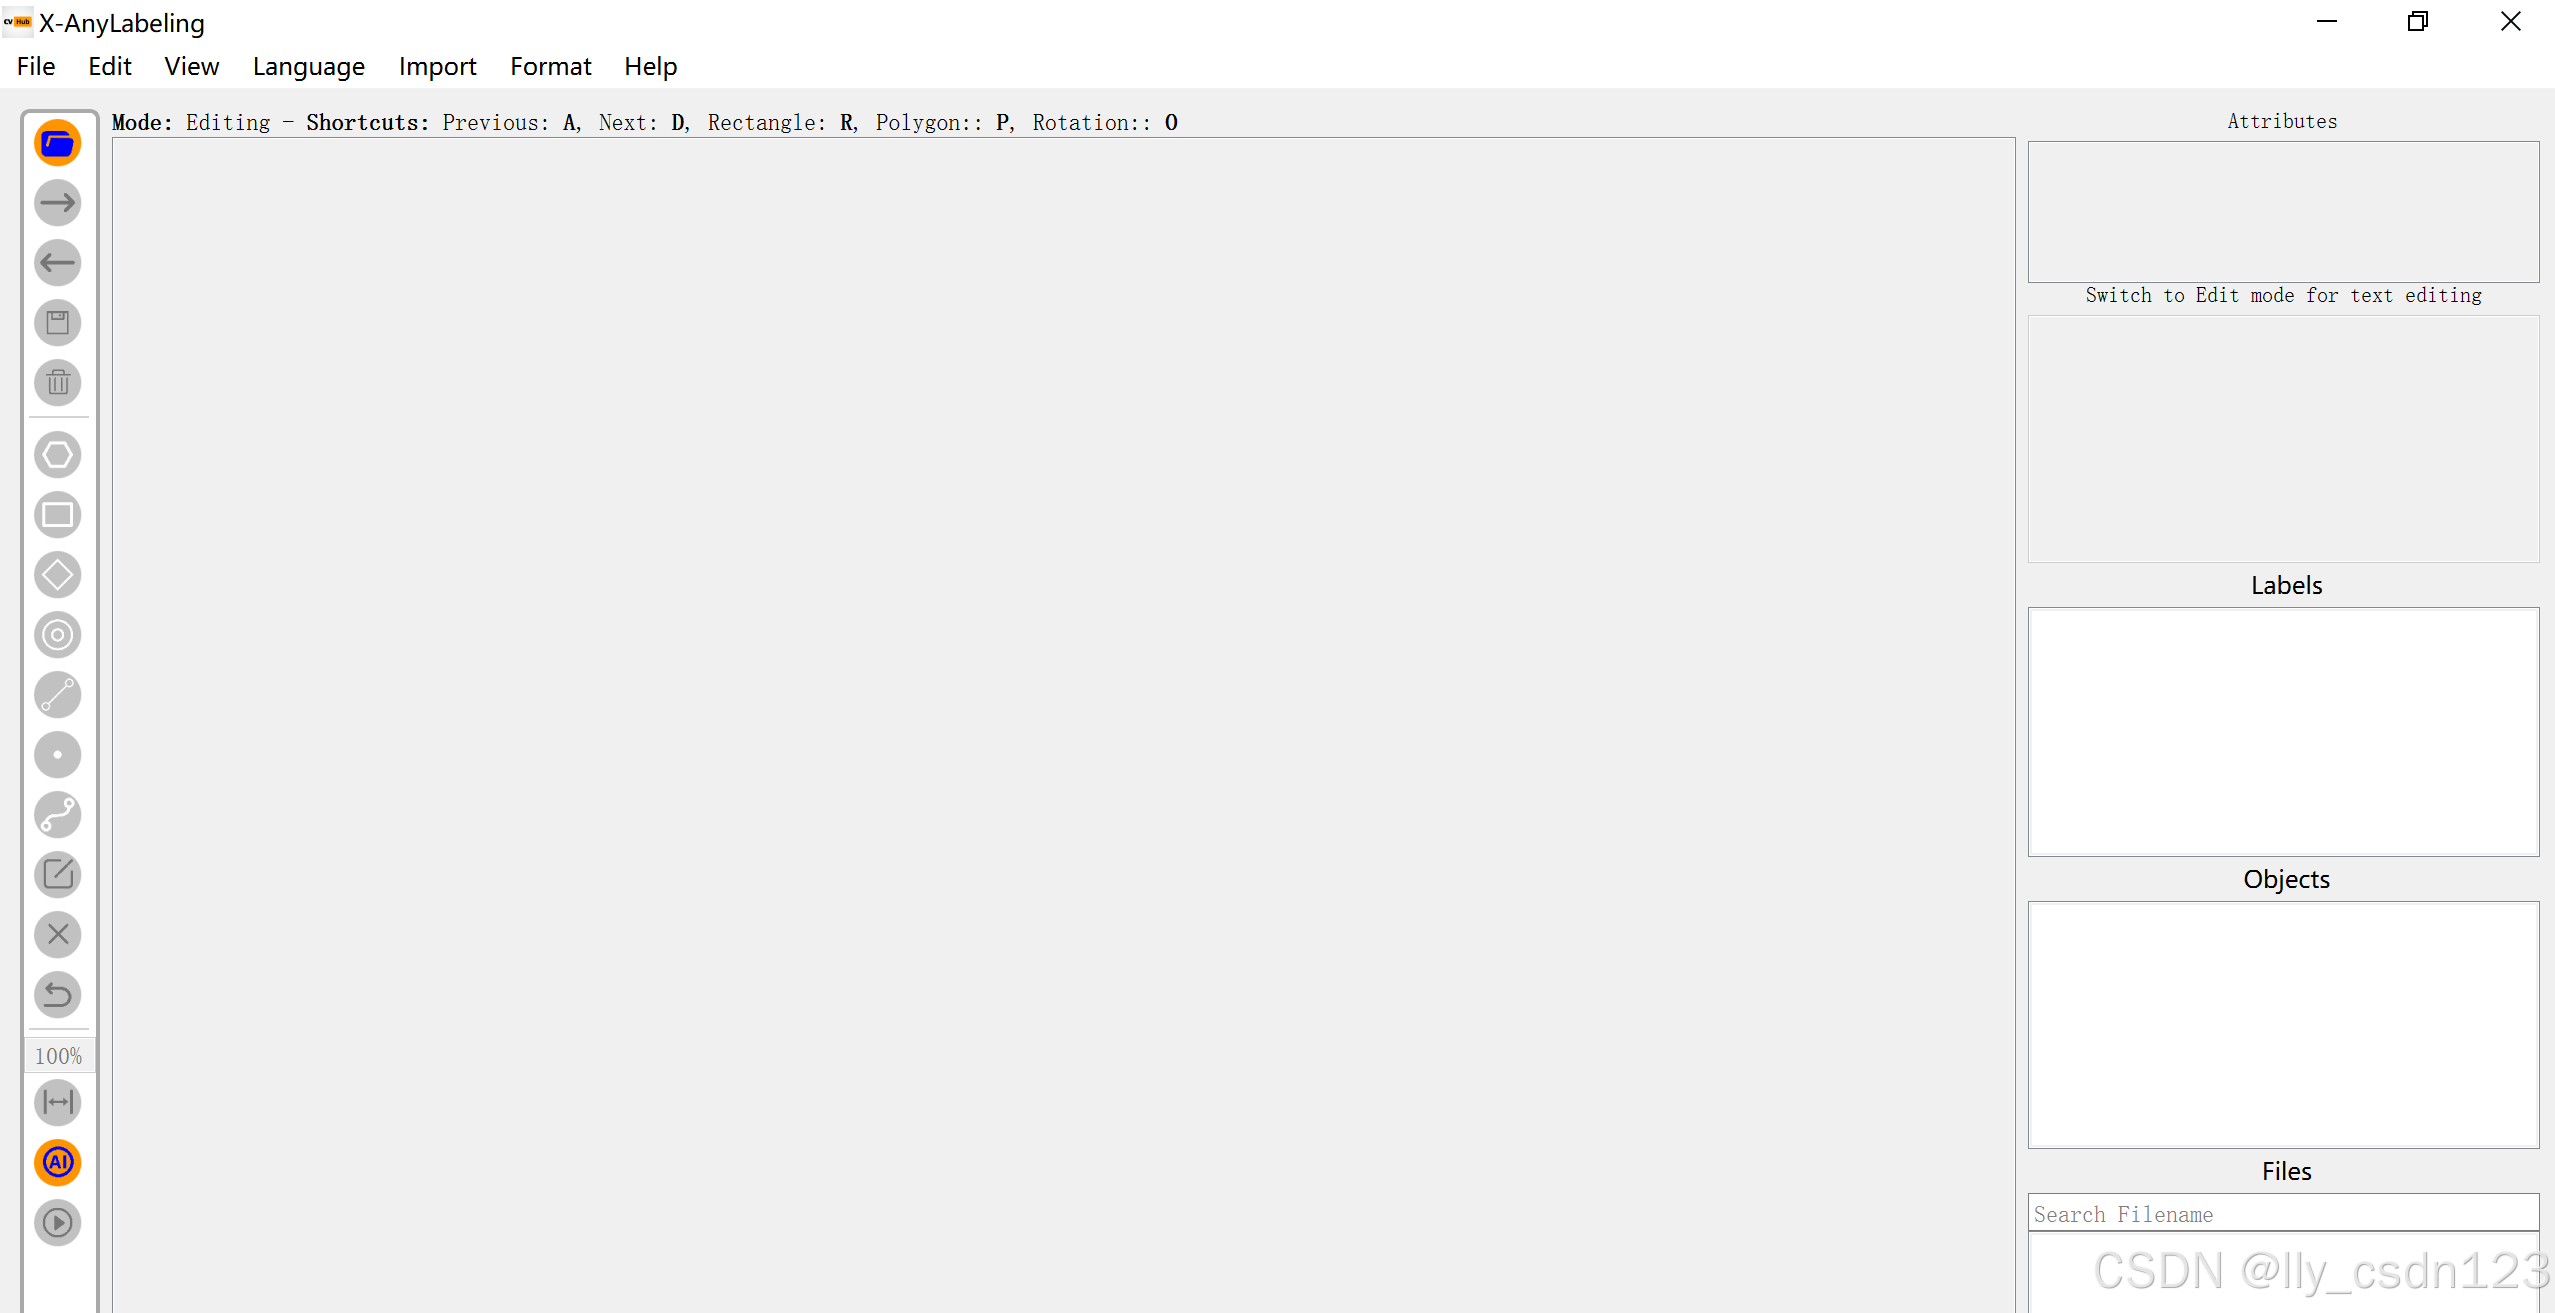
Task: Click the 100% zoom value box
Action: point(58,1056)
